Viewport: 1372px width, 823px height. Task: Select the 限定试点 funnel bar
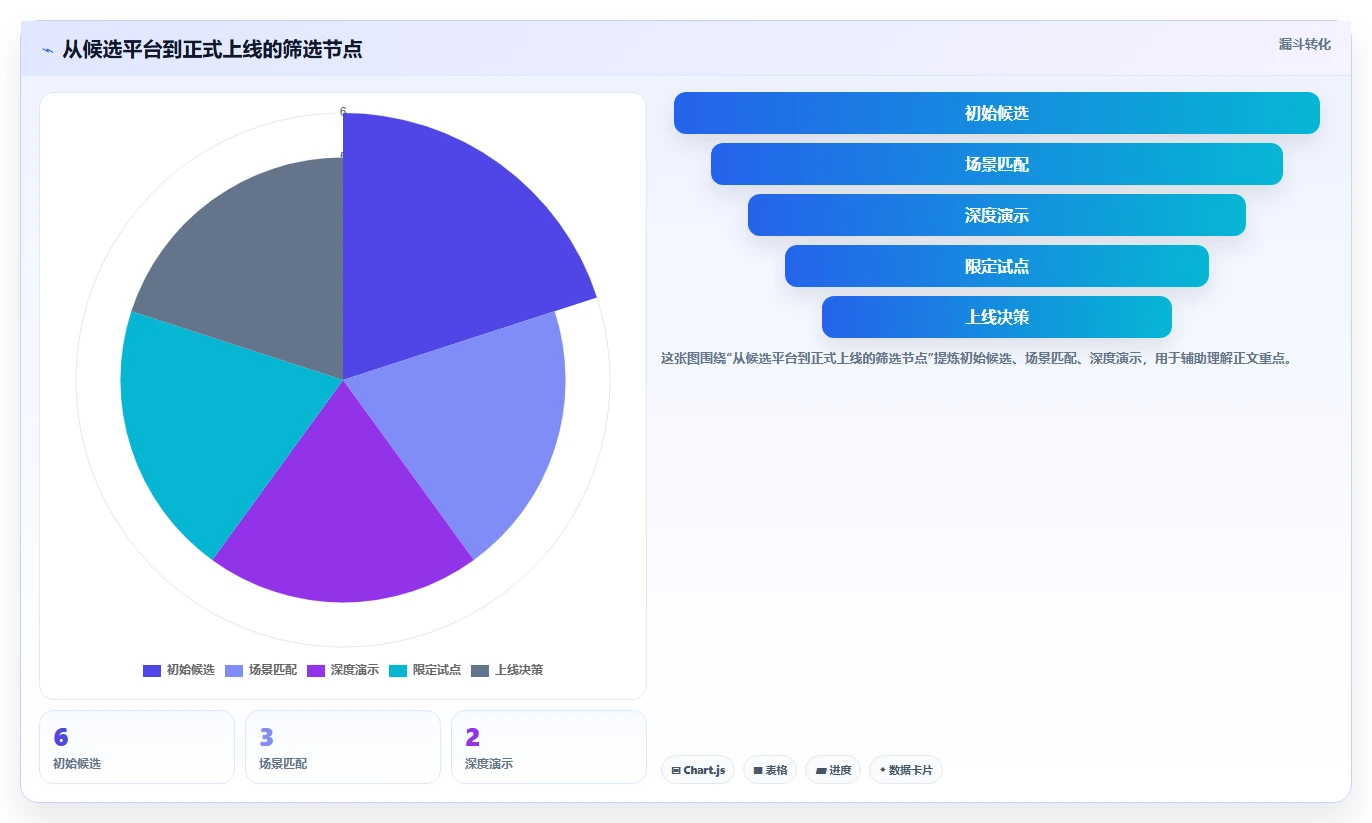coord(997,266)
